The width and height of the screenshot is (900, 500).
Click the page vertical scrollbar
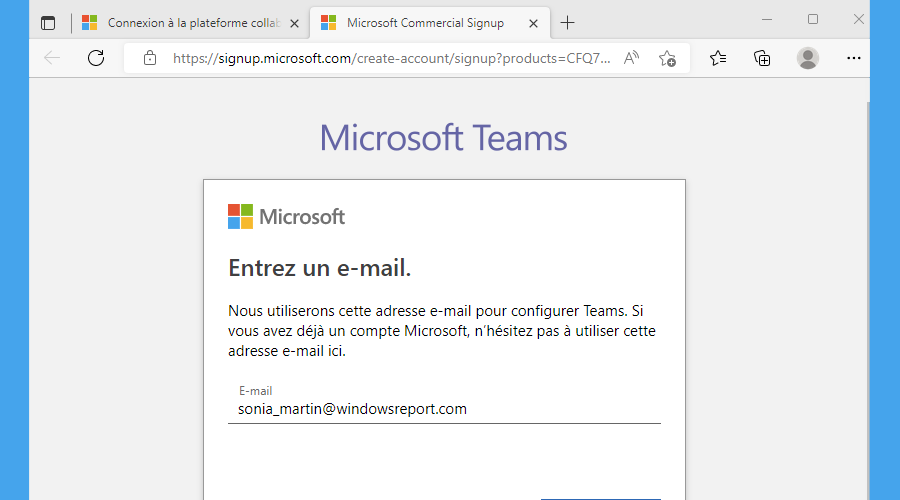pyautogui.click(x=867, y=299)
